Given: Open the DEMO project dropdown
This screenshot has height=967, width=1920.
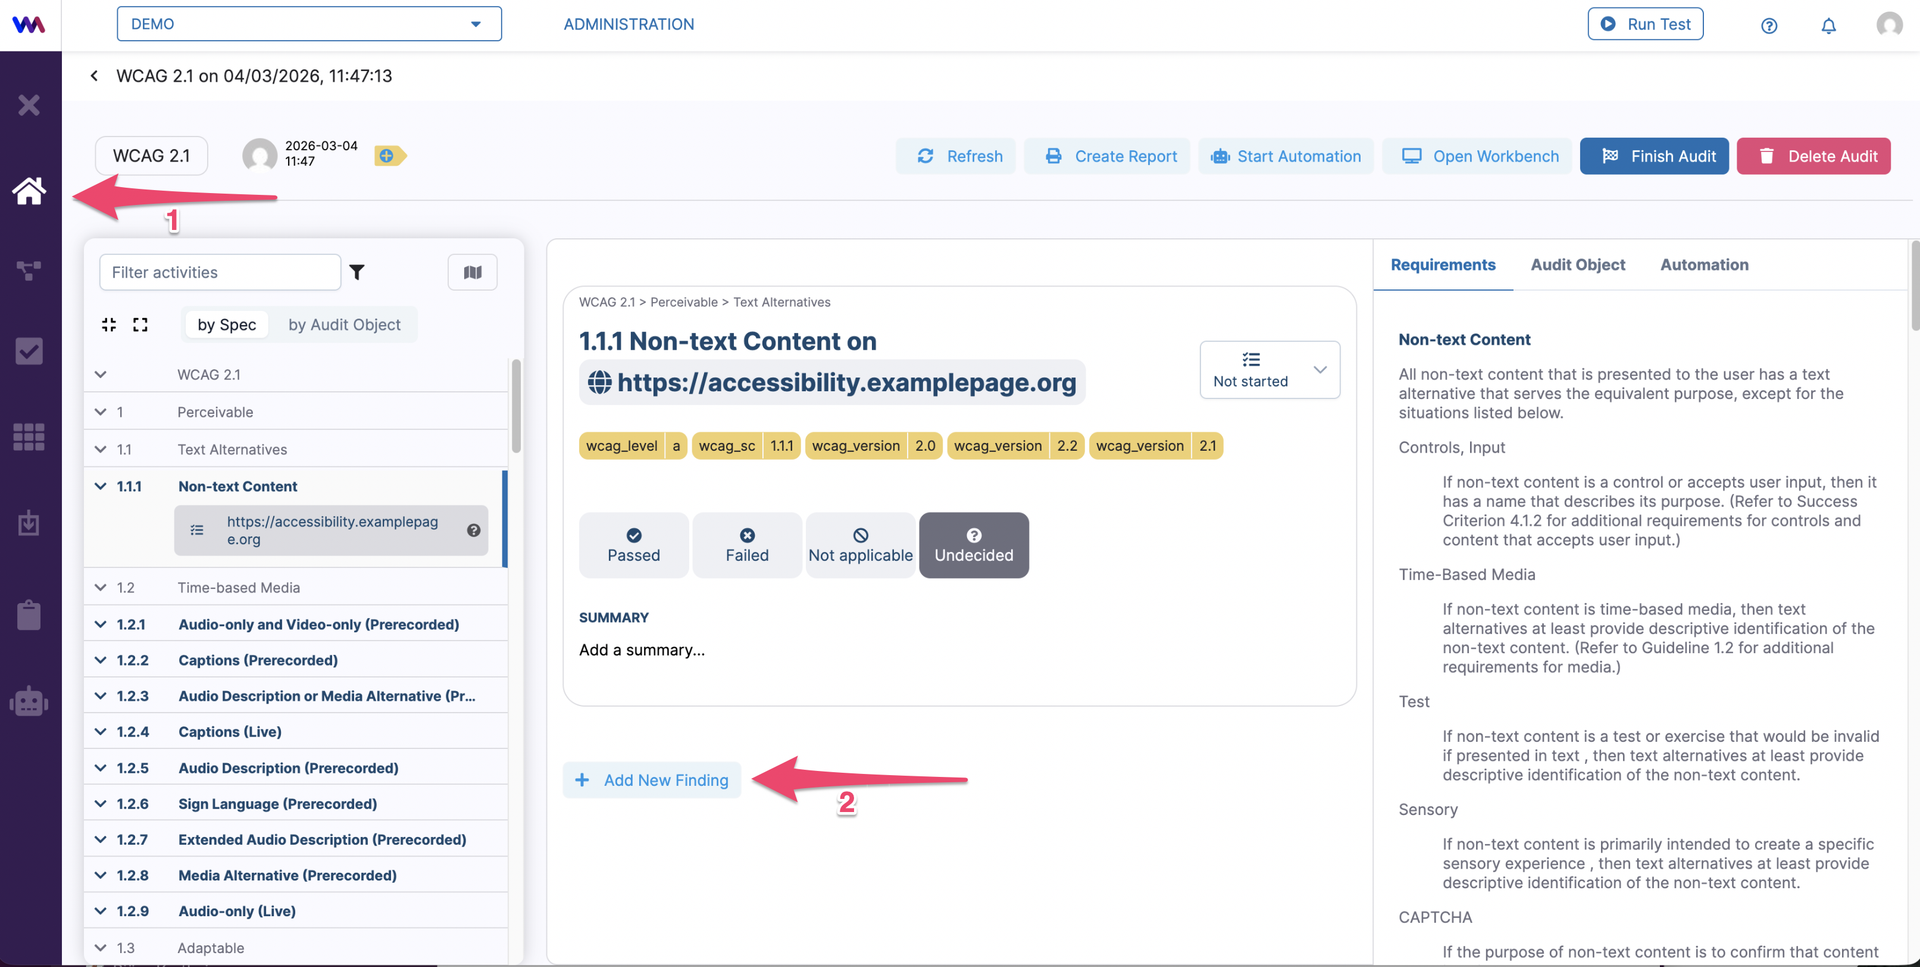Looking at the screenshot, I should click(309, 24).
